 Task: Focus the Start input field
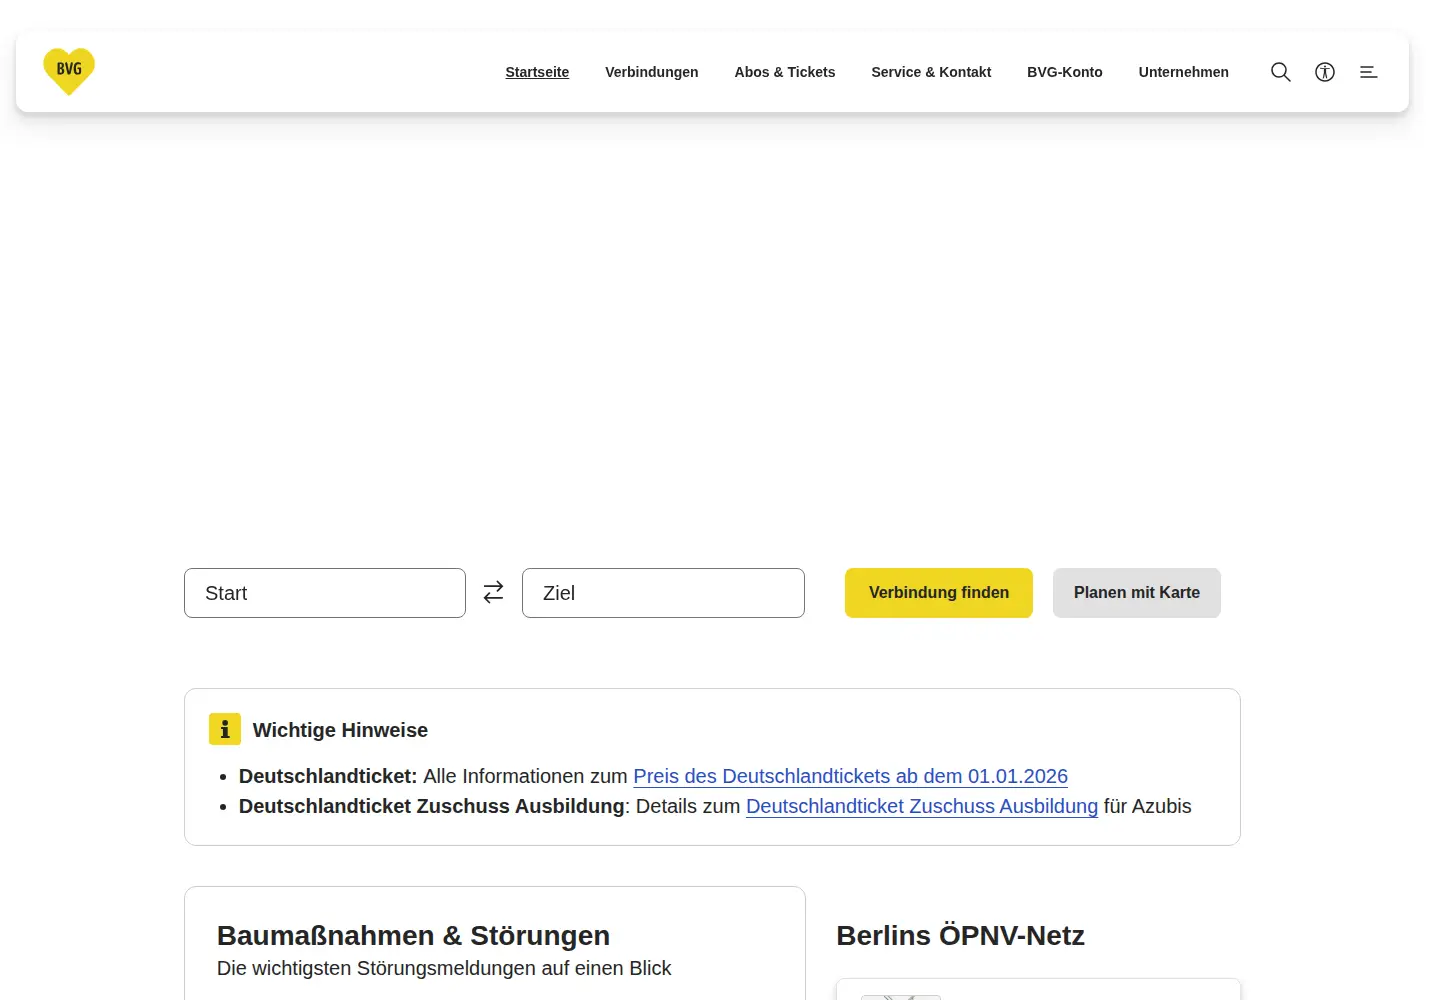(325, 593)
